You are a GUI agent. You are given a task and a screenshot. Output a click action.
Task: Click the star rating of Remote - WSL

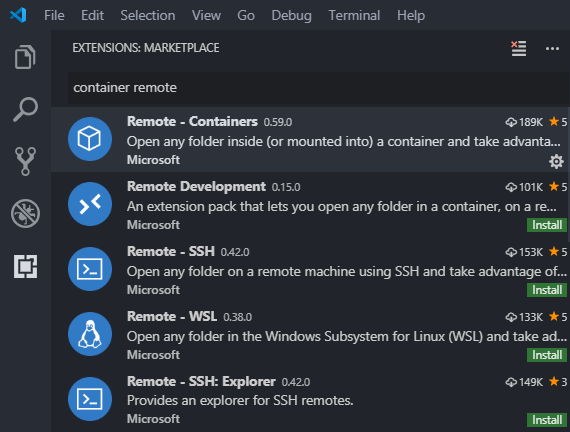pos(558,317)
